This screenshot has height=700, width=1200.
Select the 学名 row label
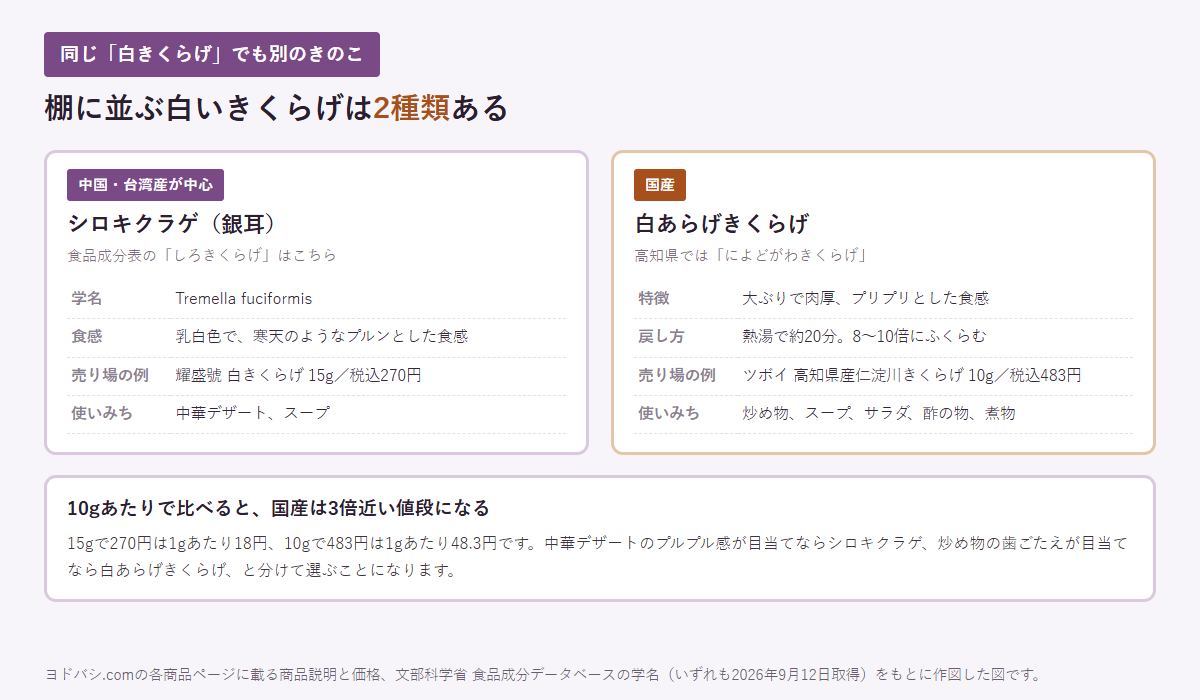click(87, 298)
